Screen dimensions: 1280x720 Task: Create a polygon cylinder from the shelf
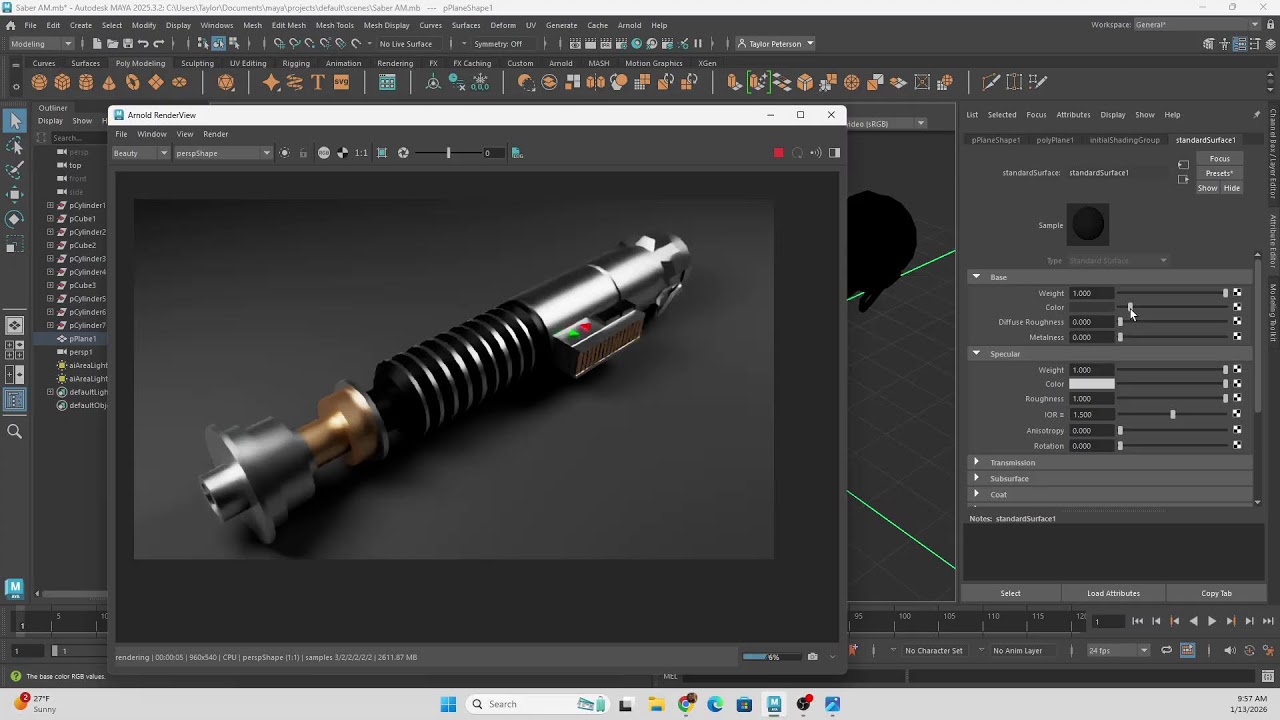pyautogui.click(x=86, y=83)
